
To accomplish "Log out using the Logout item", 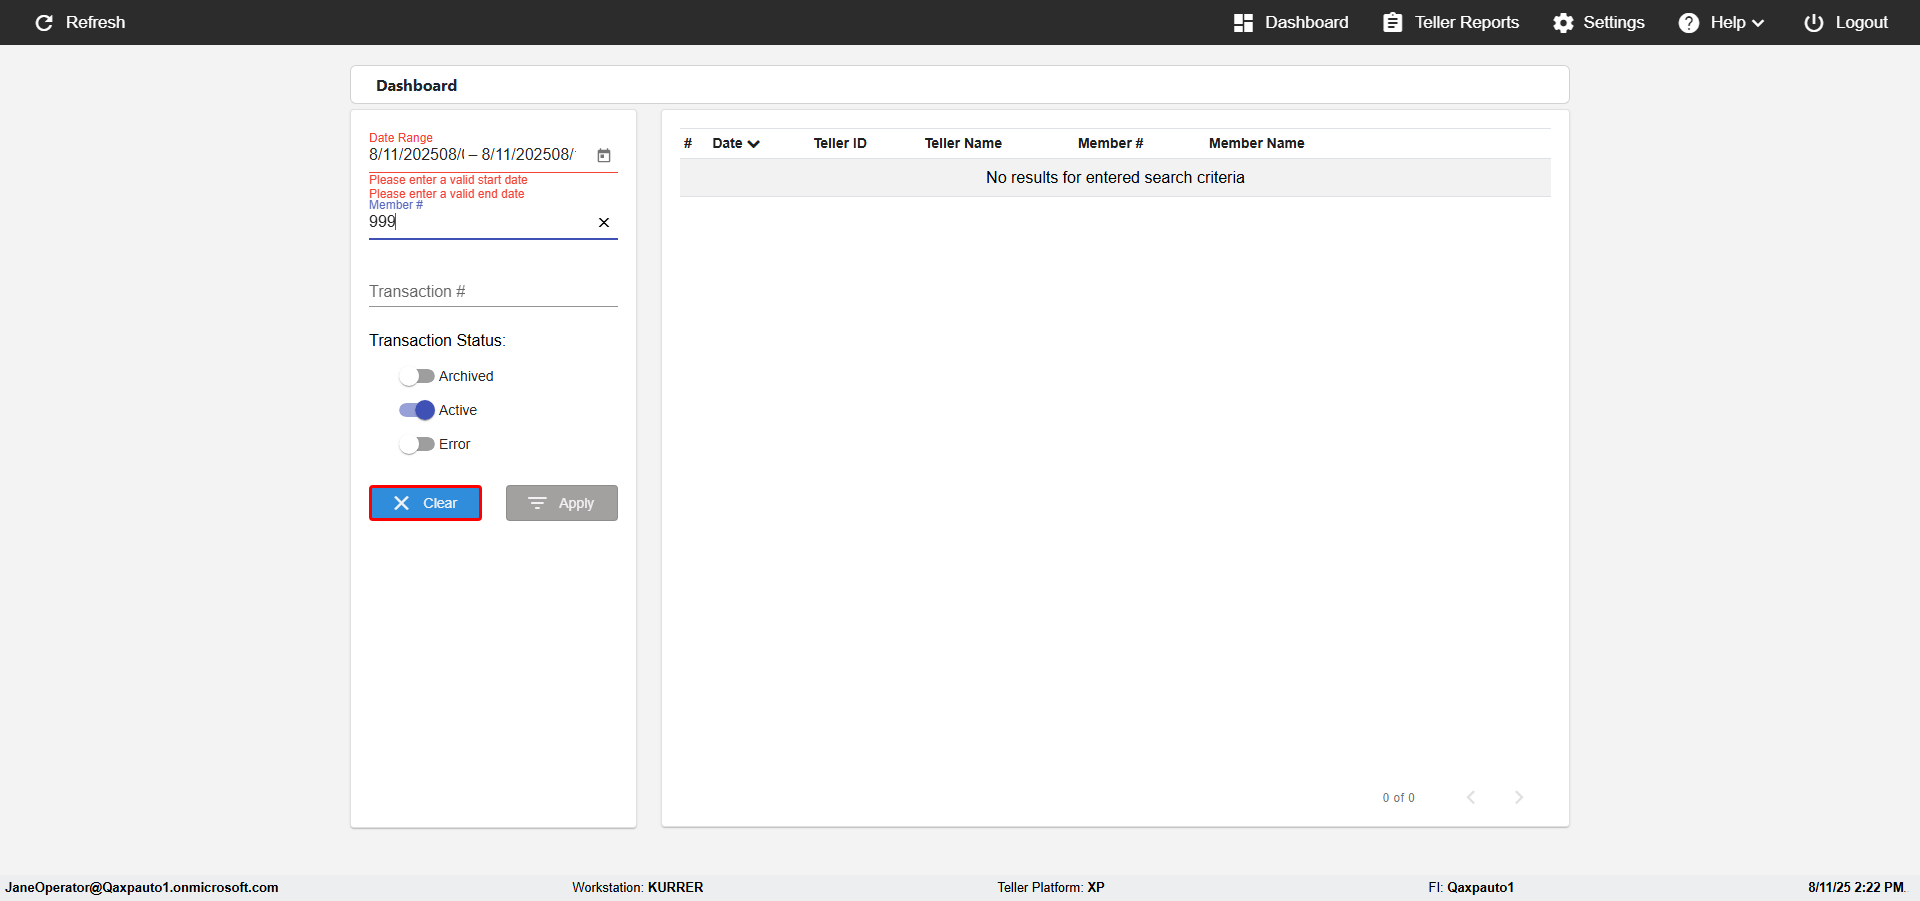I will (1845, 22).
